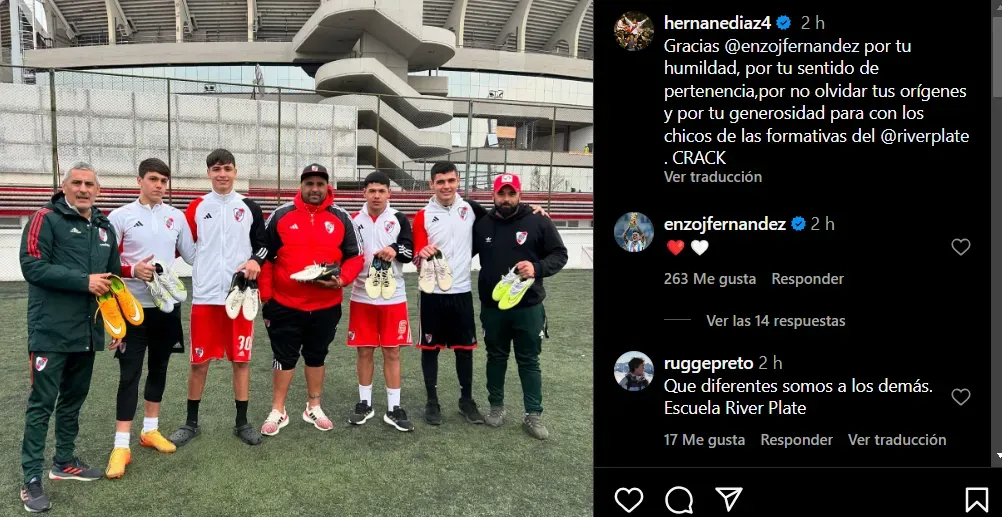Like the post with the heart icon
1002x517 pixels.
point(629,500)
